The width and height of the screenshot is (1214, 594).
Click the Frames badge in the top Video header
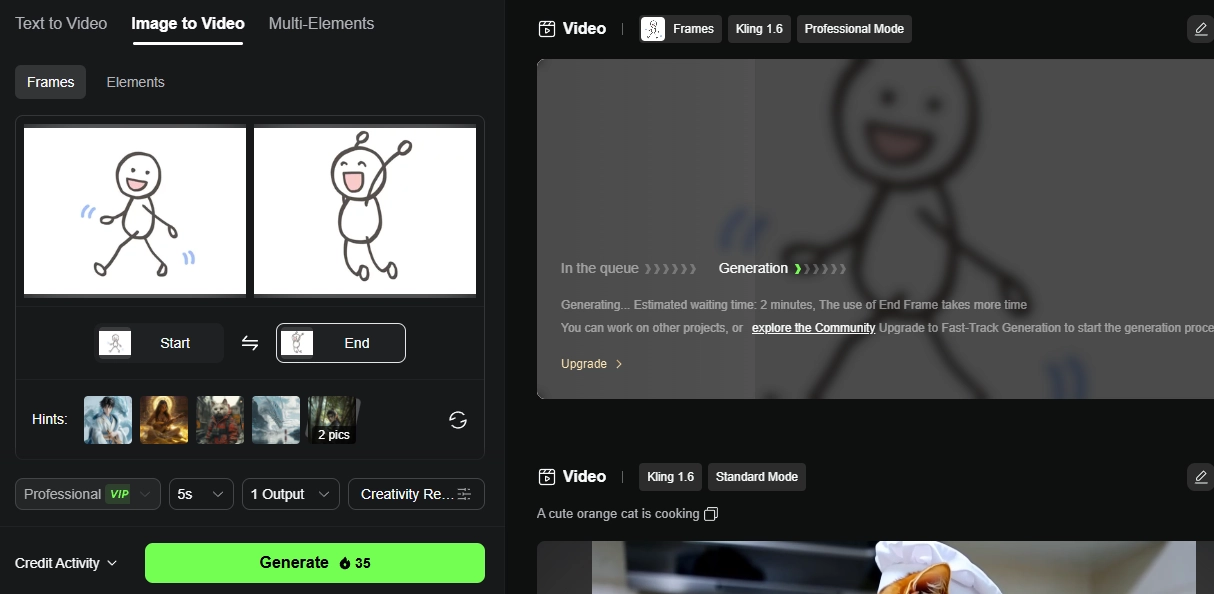tap(680, 28)
